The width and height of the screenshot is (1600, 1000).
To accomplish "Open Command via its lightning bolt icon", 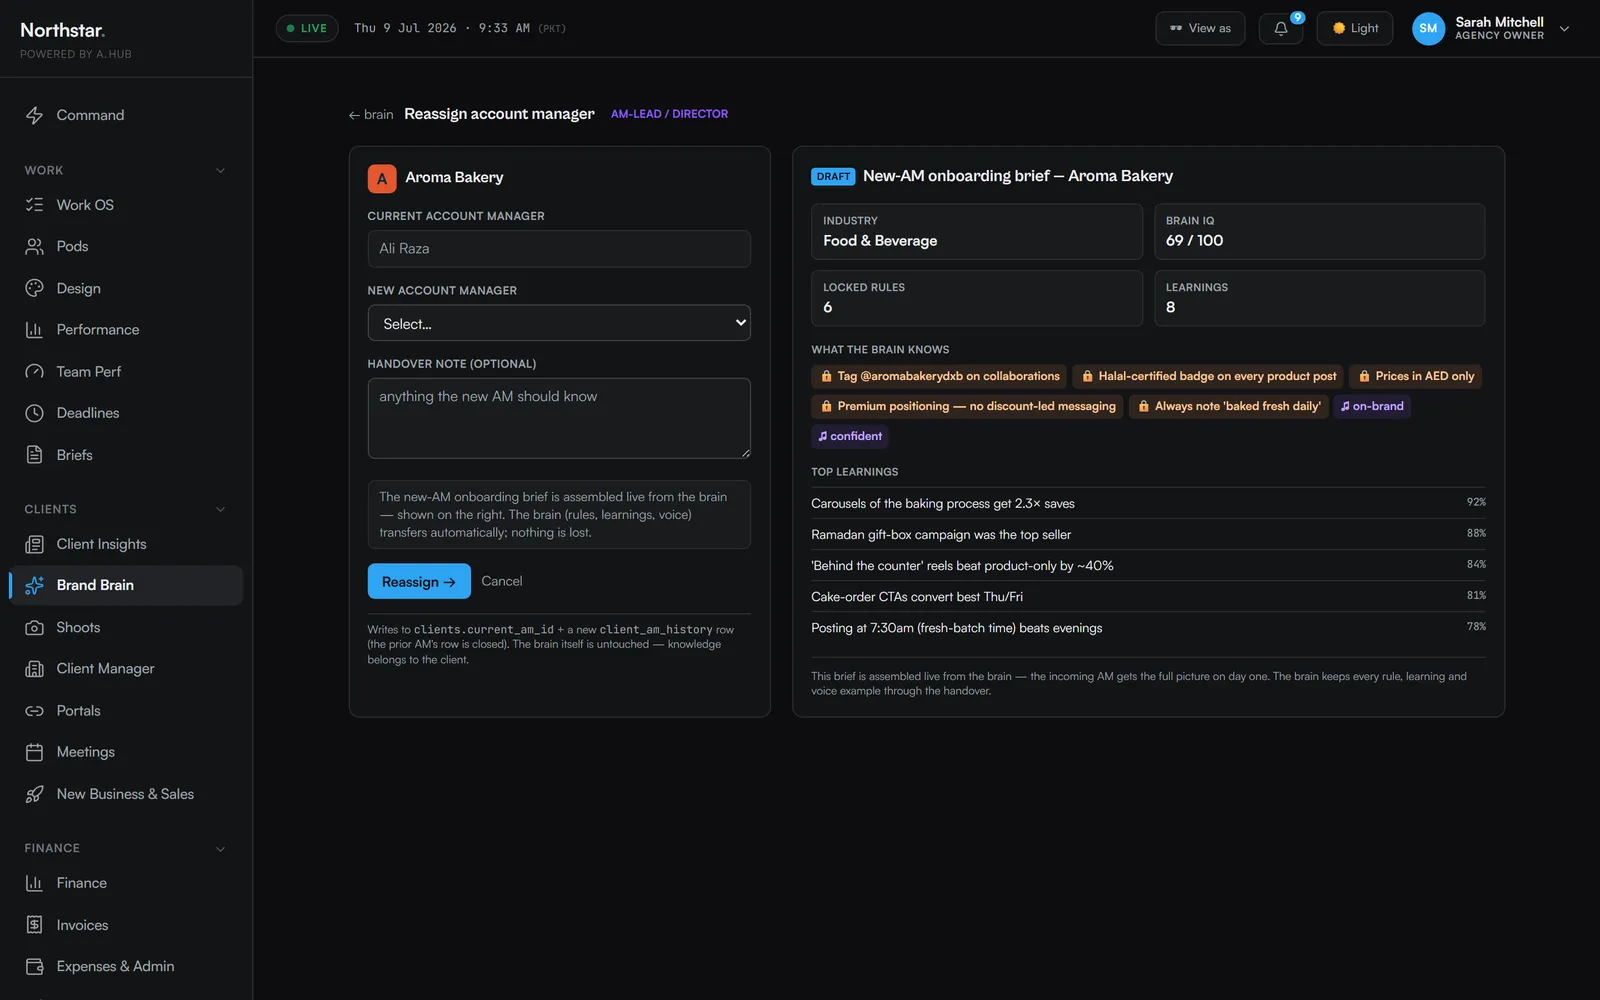I will pyautogui.click(x=34, y=115).
